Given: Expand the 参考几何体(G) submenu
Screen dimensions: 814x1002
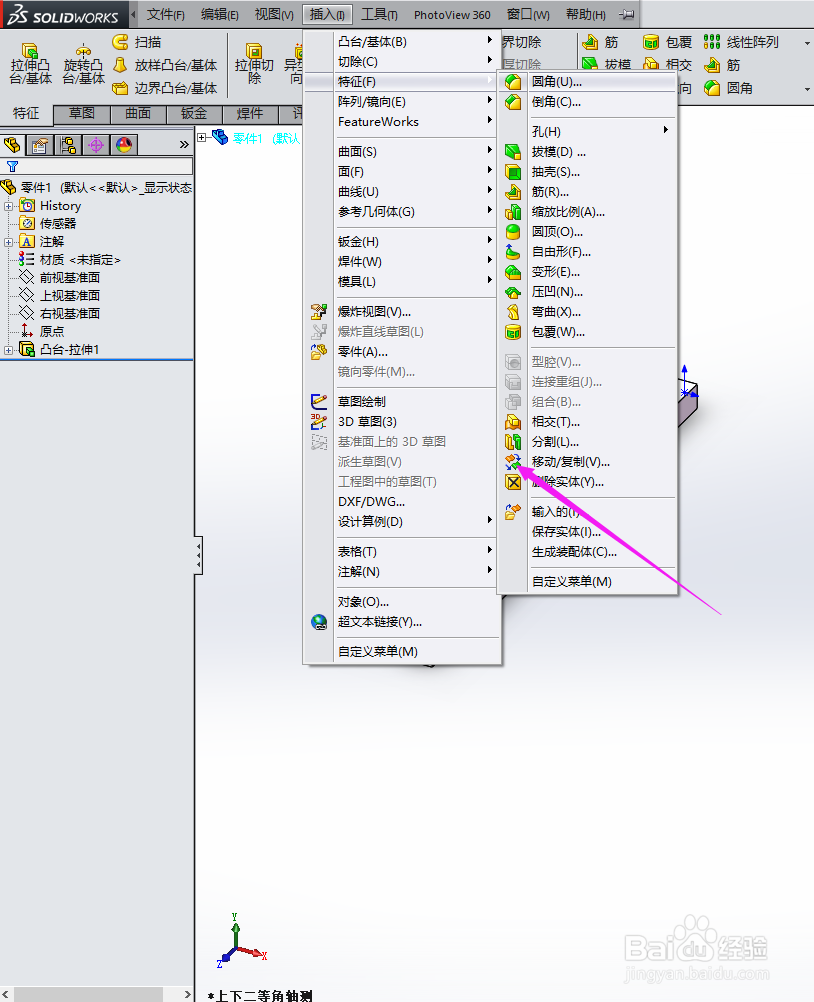Looking at the screenshot, I should point(402,212).
